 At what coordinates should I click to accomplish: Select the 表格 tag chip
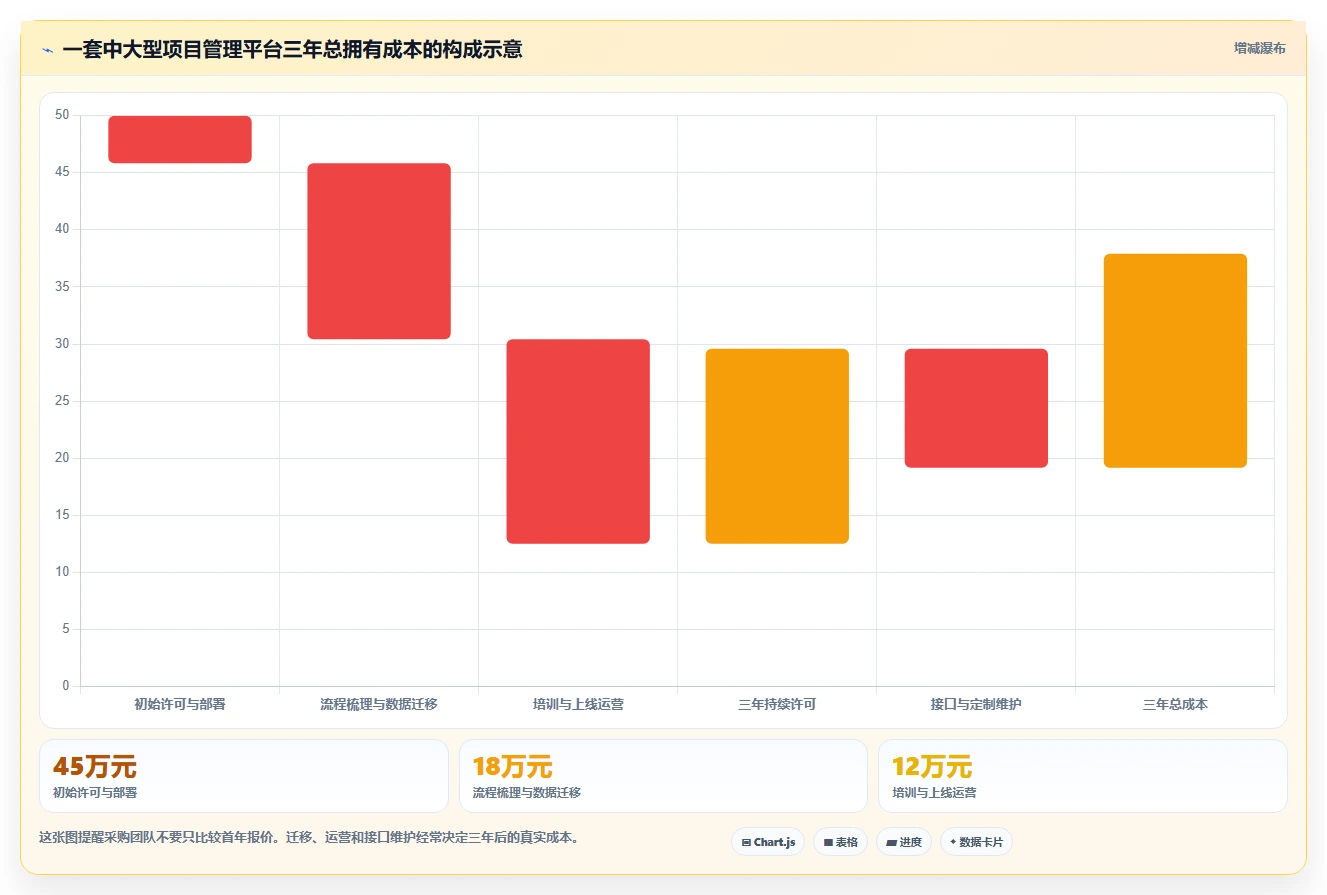tap(840, 842)
